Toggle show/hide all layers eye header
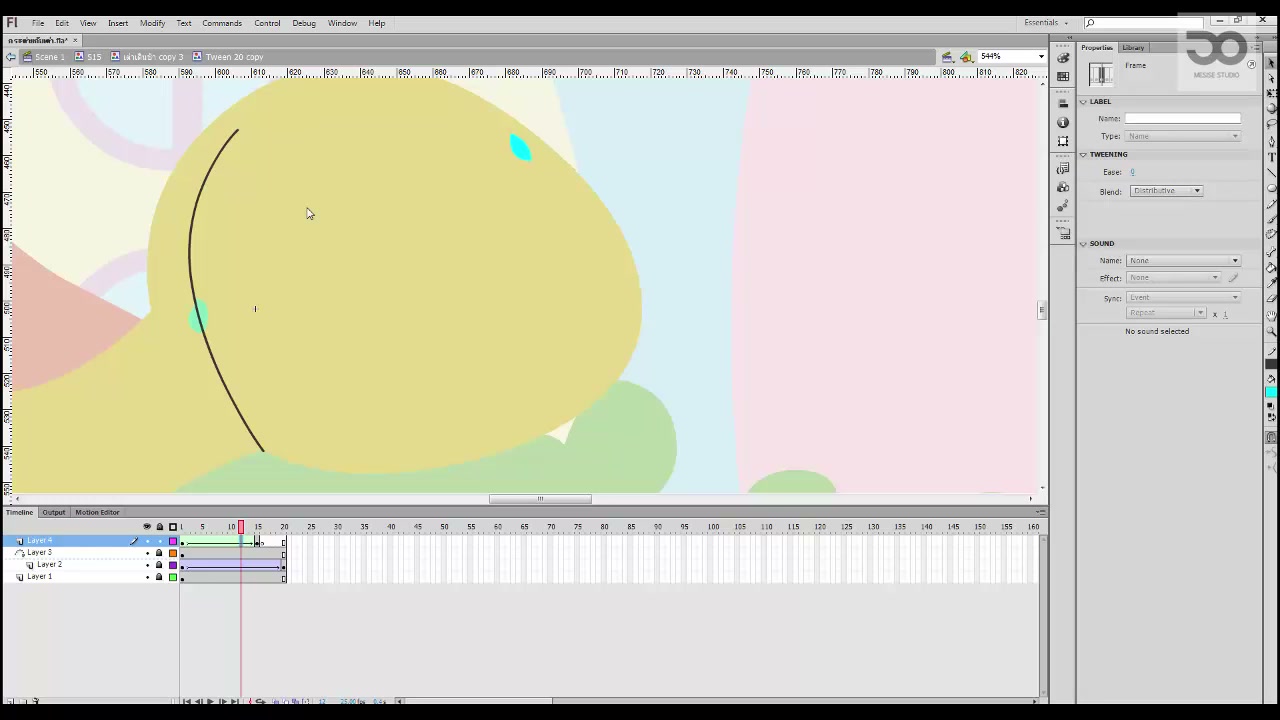The height and width of the screenshot is (720, 1280). pyautogui.click(x=147, y=527)
